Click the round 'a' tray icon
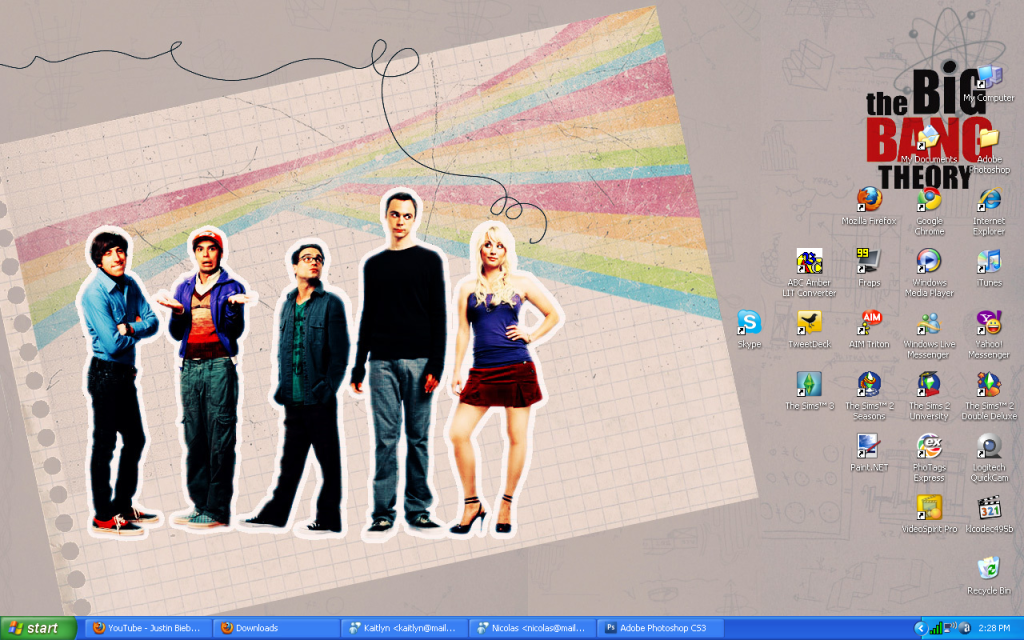 (965, 628)
